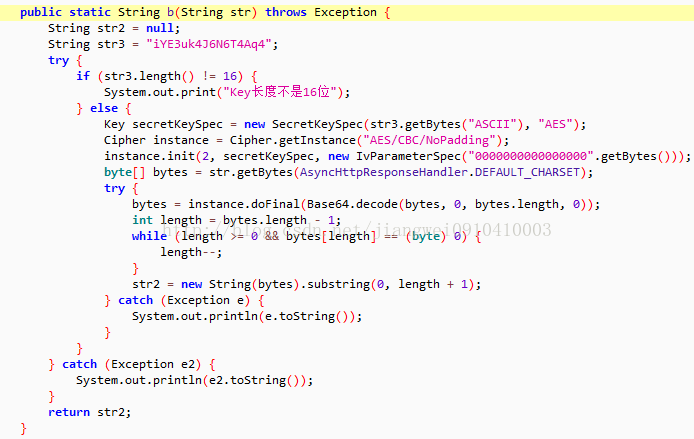Click the "length--;" statement
The width and height of the screenshot is (694, 439).
pos(191,252)
